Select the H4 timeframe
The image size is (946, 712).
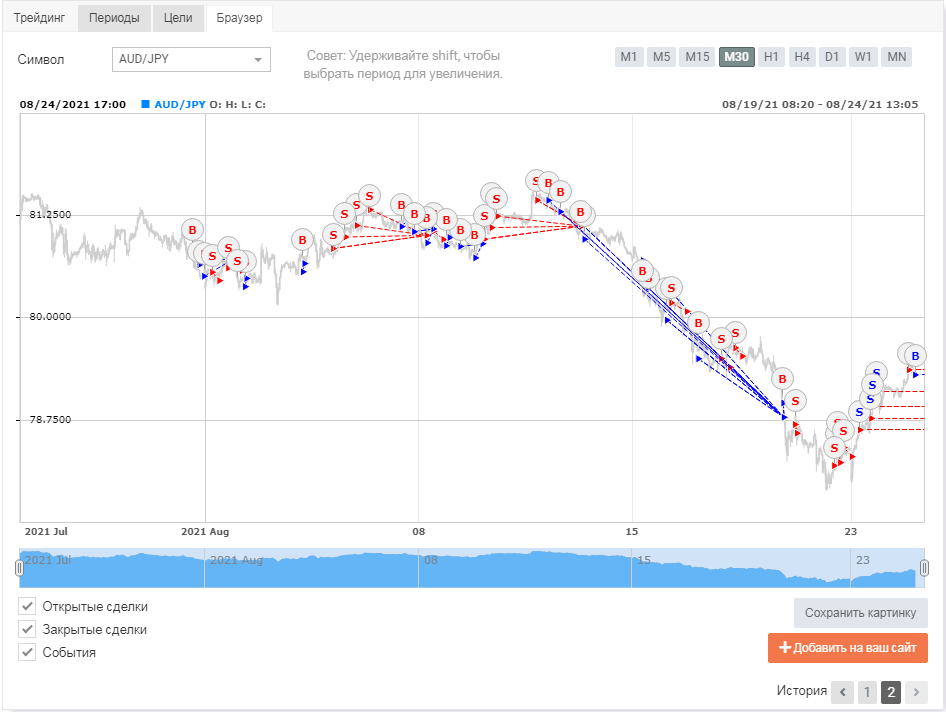point(802,57)
